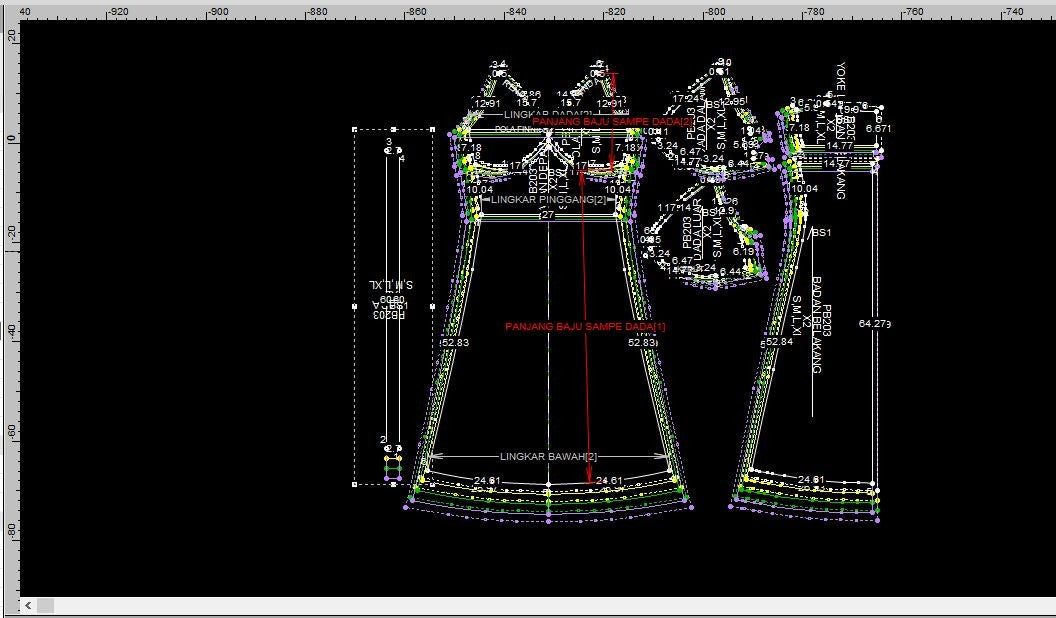This screenshot has width=1056, height=618.
Task: Select the LINGKAR BAWAH[2] measurement label
Action: [x=549, y=457]
